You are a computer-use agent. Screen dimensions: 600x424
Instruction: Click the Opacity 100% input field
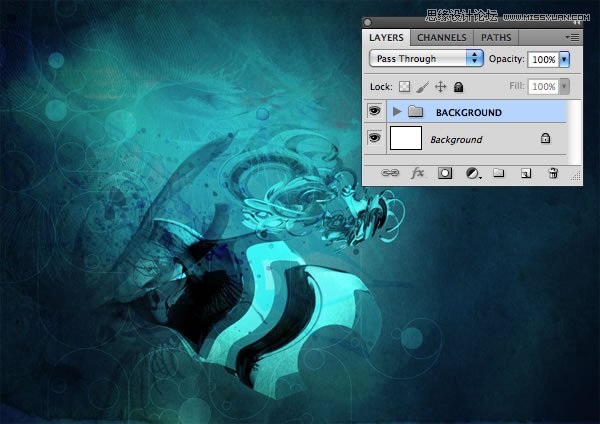[x=543, y=59]
